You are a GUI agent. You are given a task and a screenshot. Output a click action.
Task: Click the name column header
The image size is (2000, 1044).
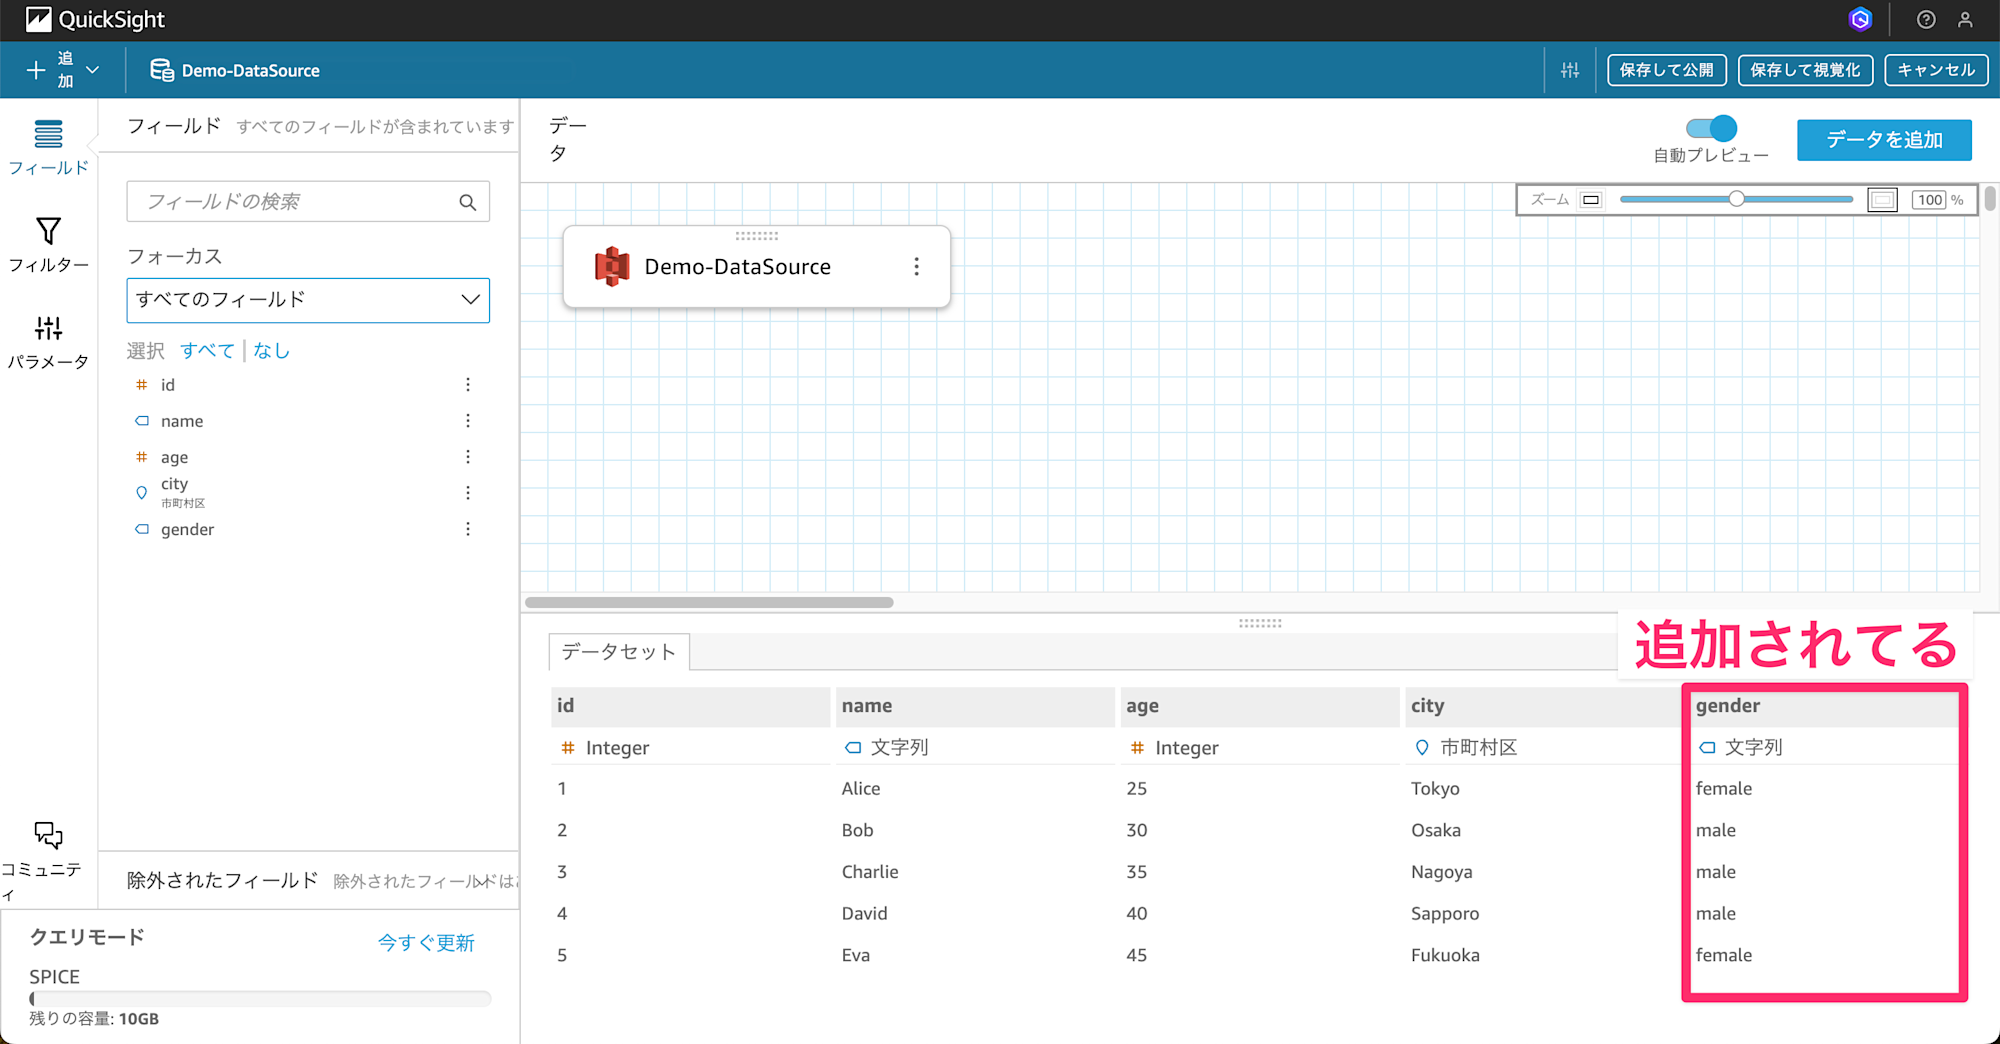point(975,706)
